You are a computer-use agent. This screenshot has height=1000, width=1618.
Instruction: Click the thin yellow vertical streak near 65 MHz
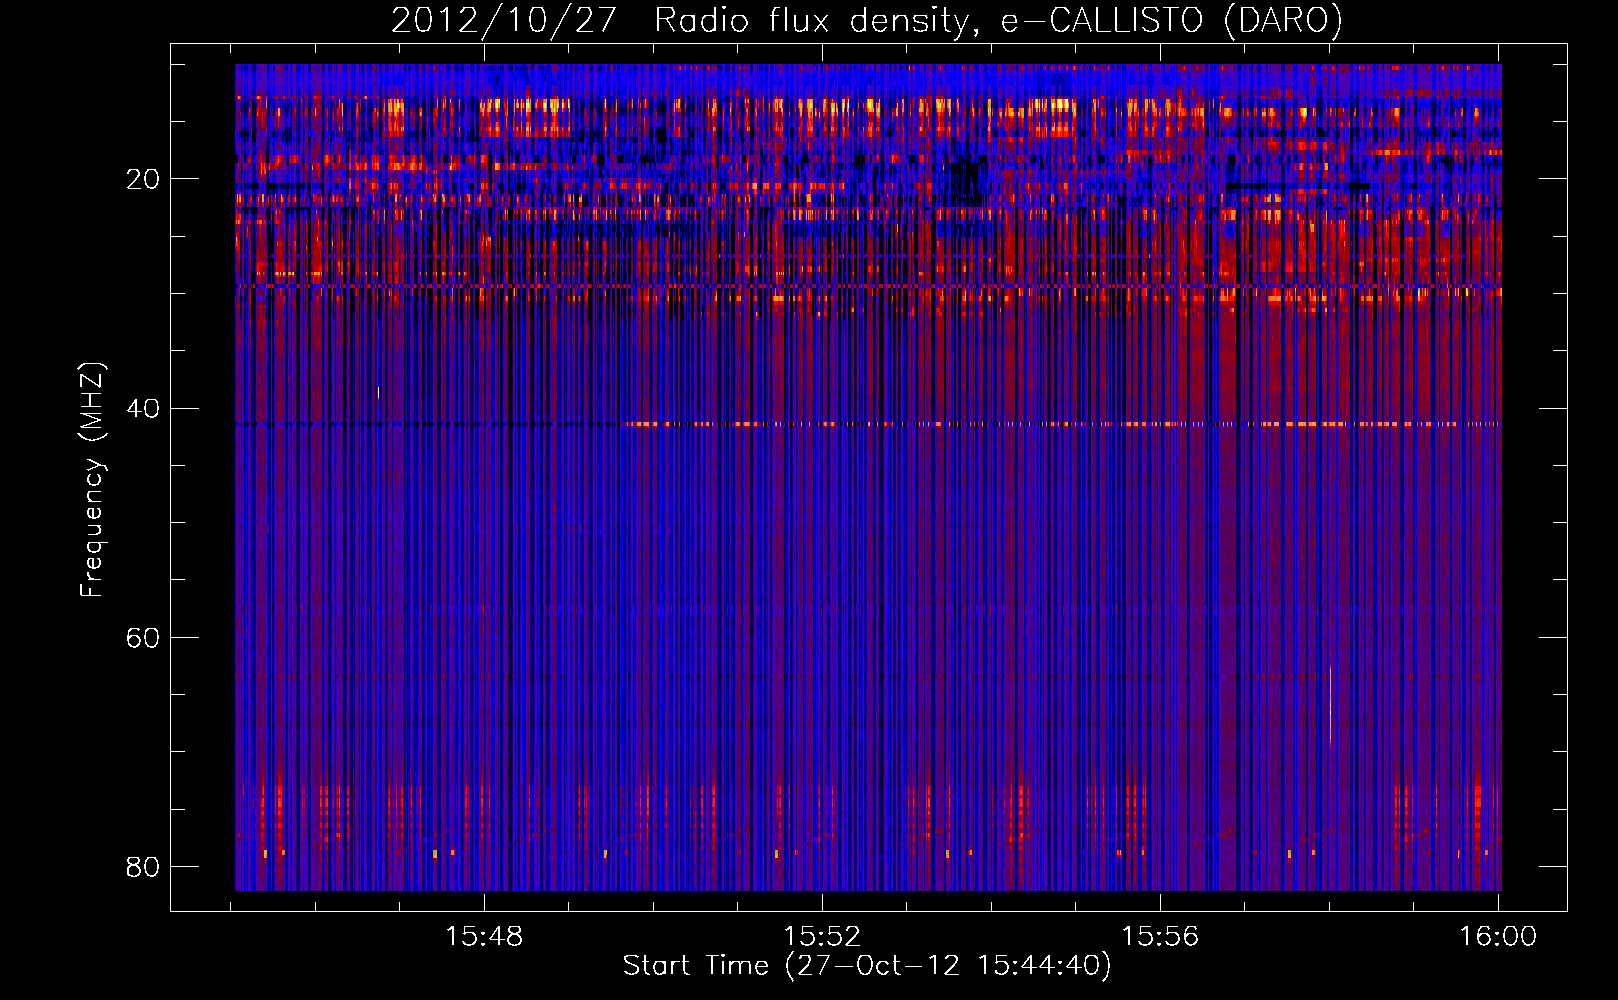point(1330,707)
